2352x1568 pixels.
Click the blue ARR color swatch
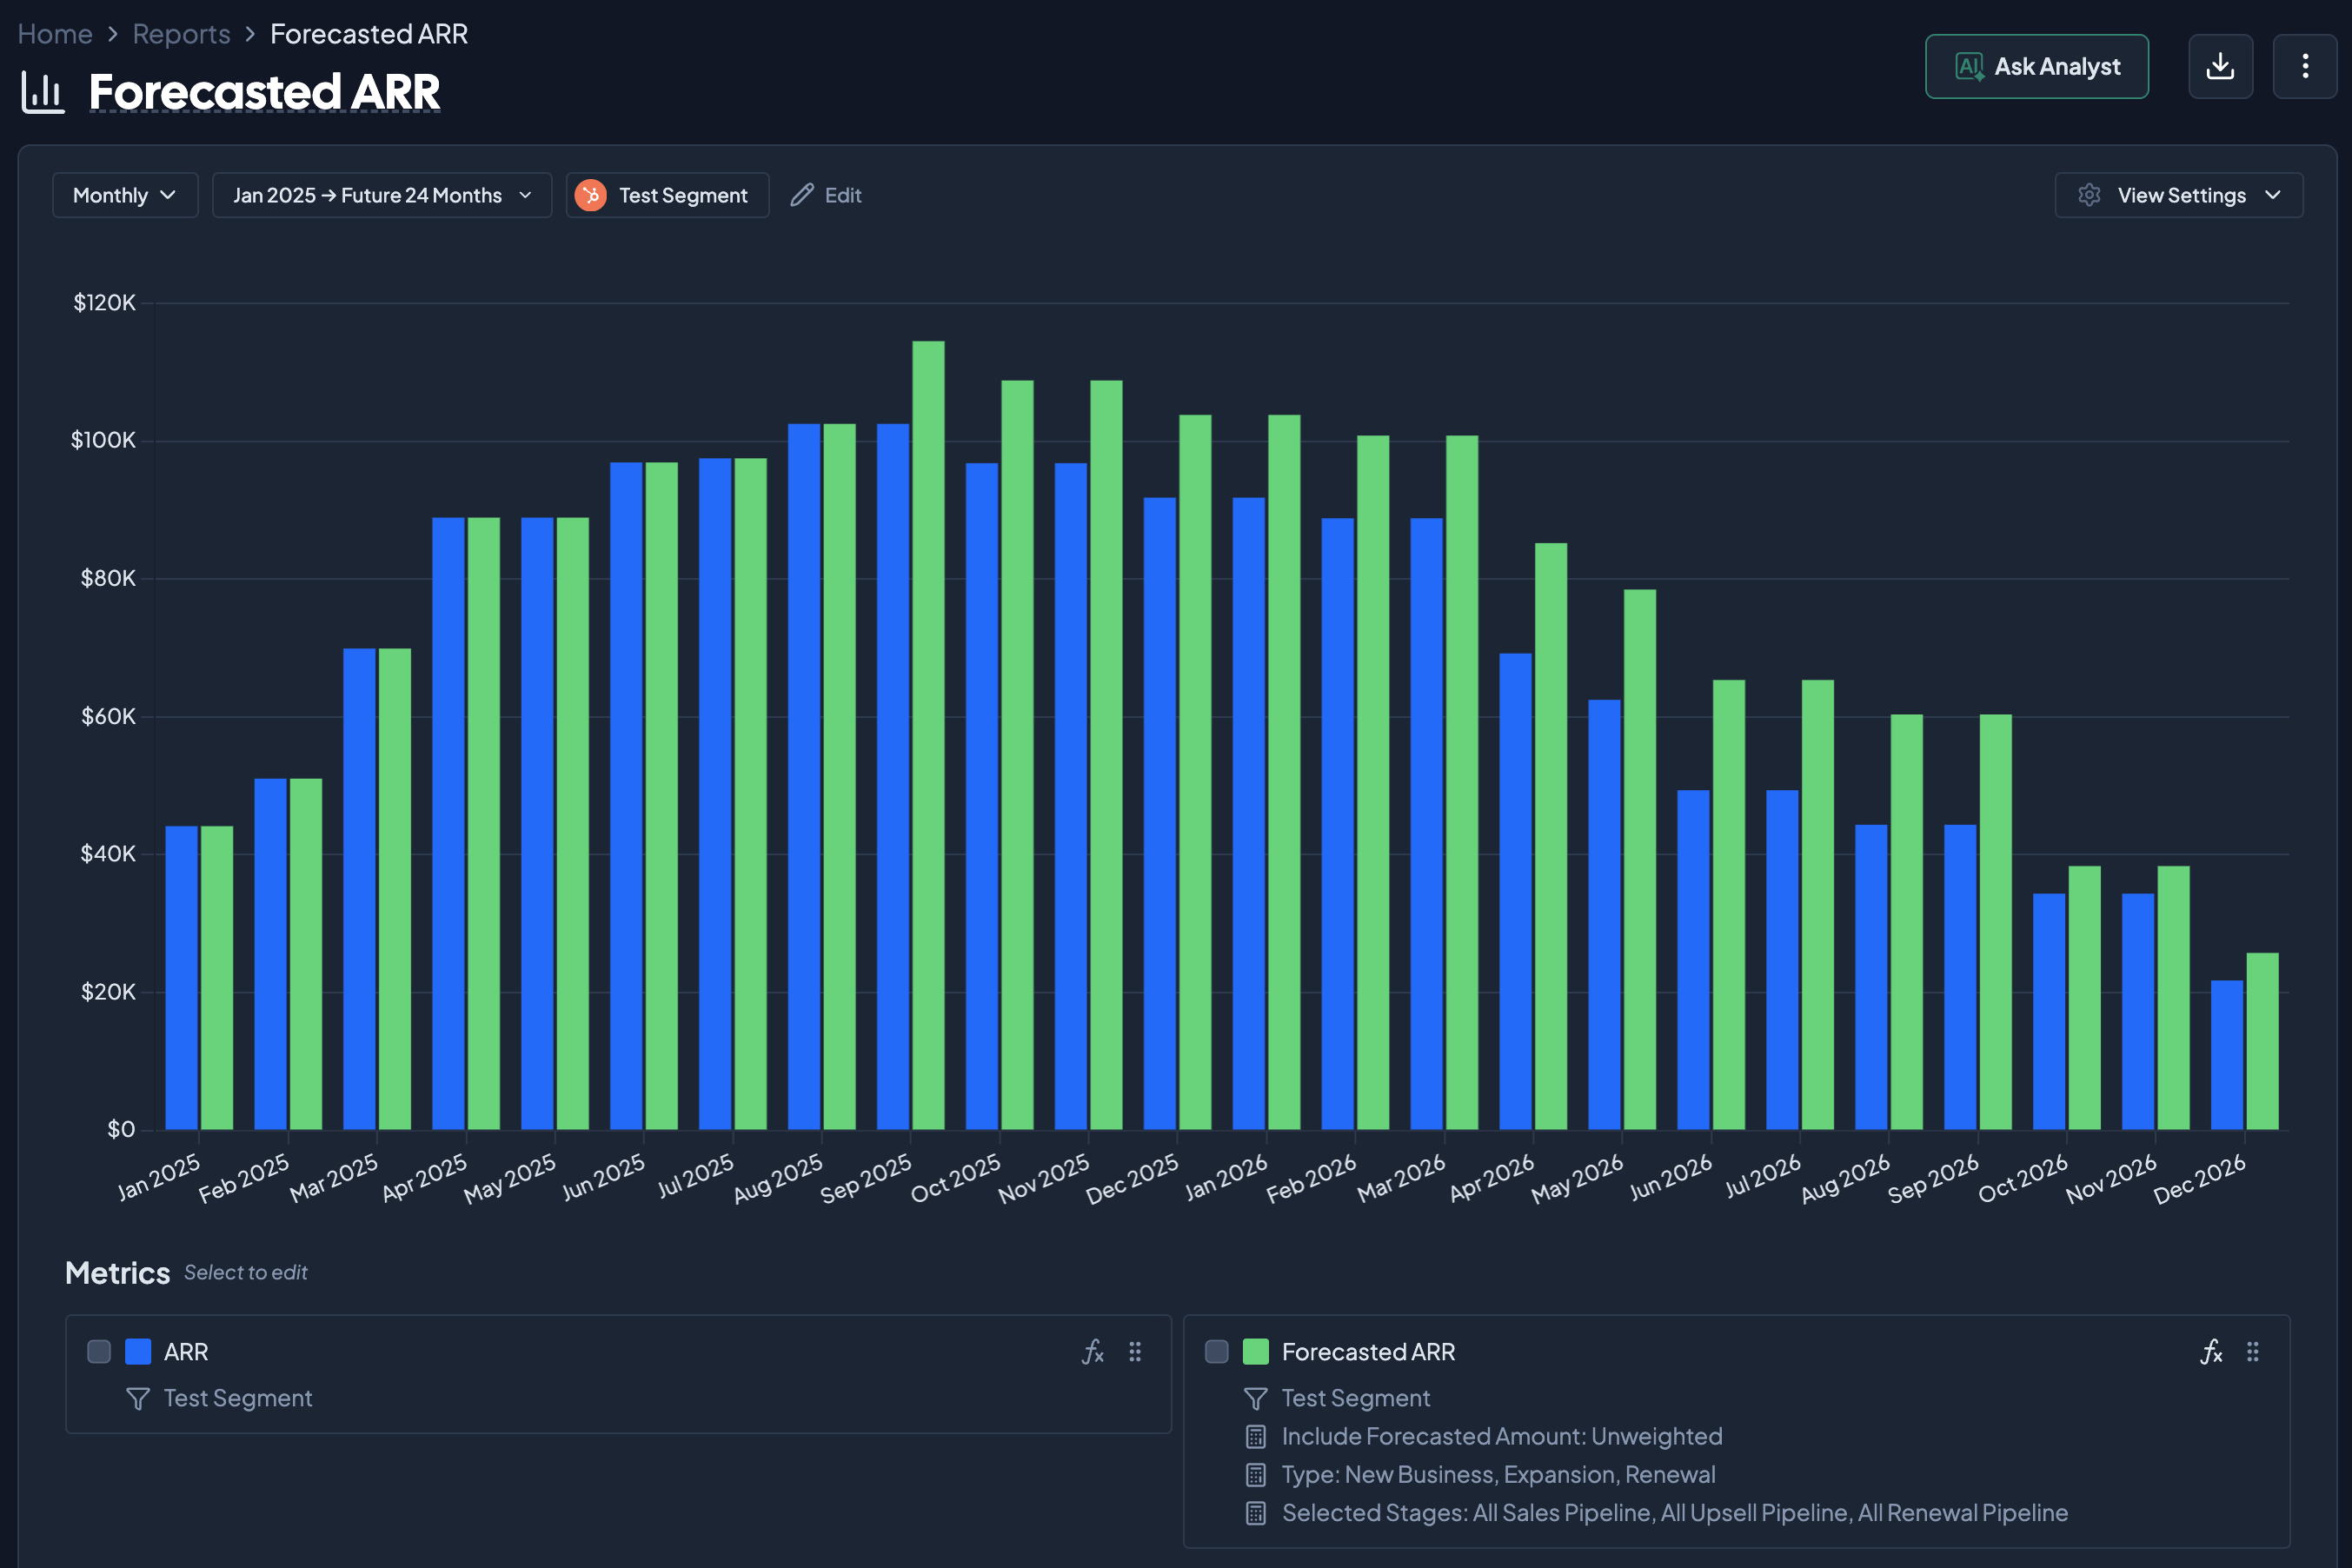click(x=138, y=1352)
